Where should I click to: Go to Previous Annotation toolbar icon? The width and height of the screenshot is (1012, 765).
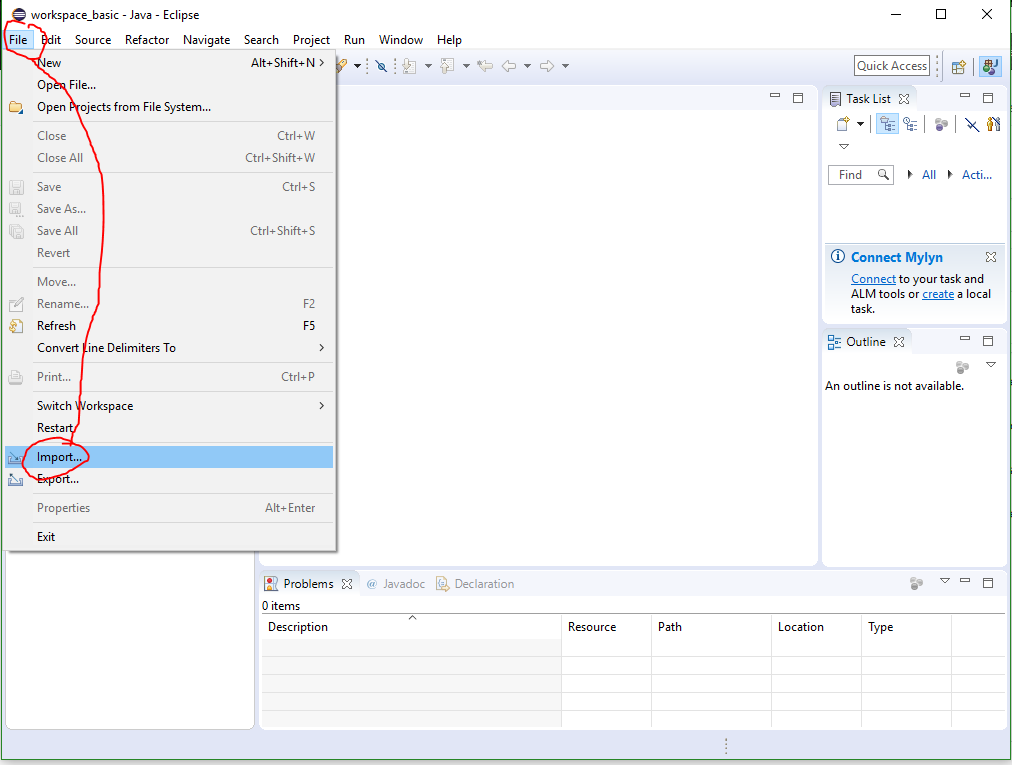447,66
